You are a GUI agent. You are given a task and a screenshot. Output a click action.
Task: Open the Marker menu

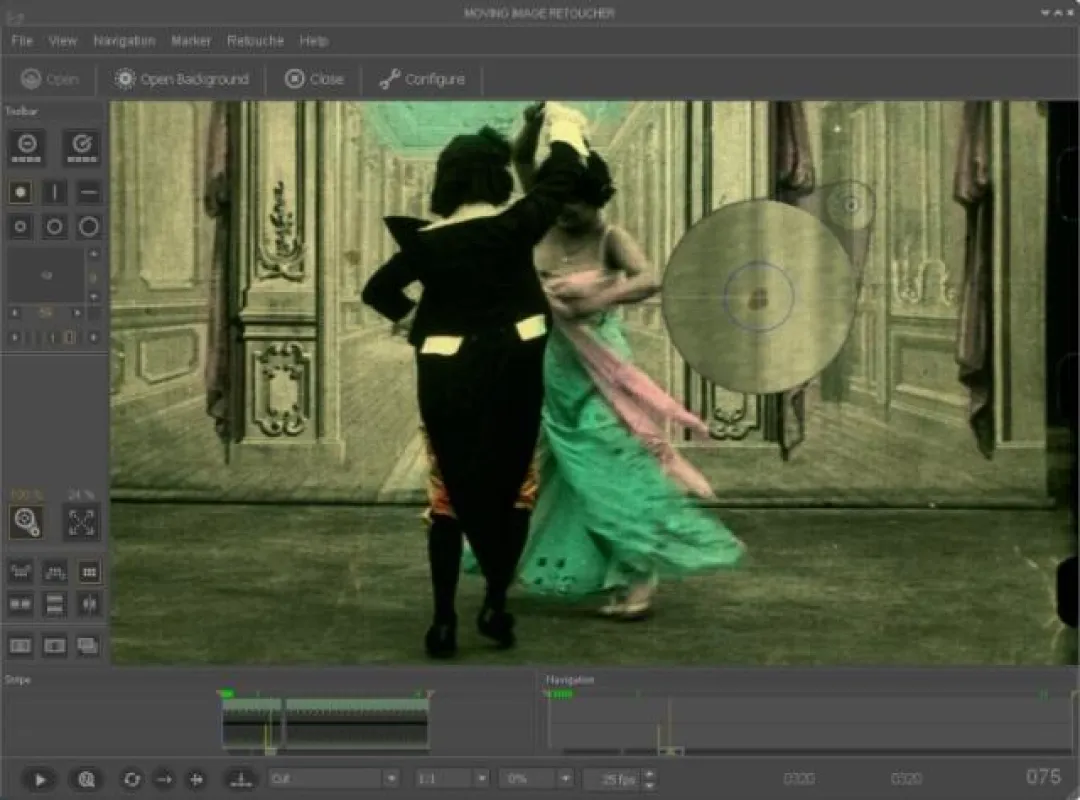tap(191, 41)
